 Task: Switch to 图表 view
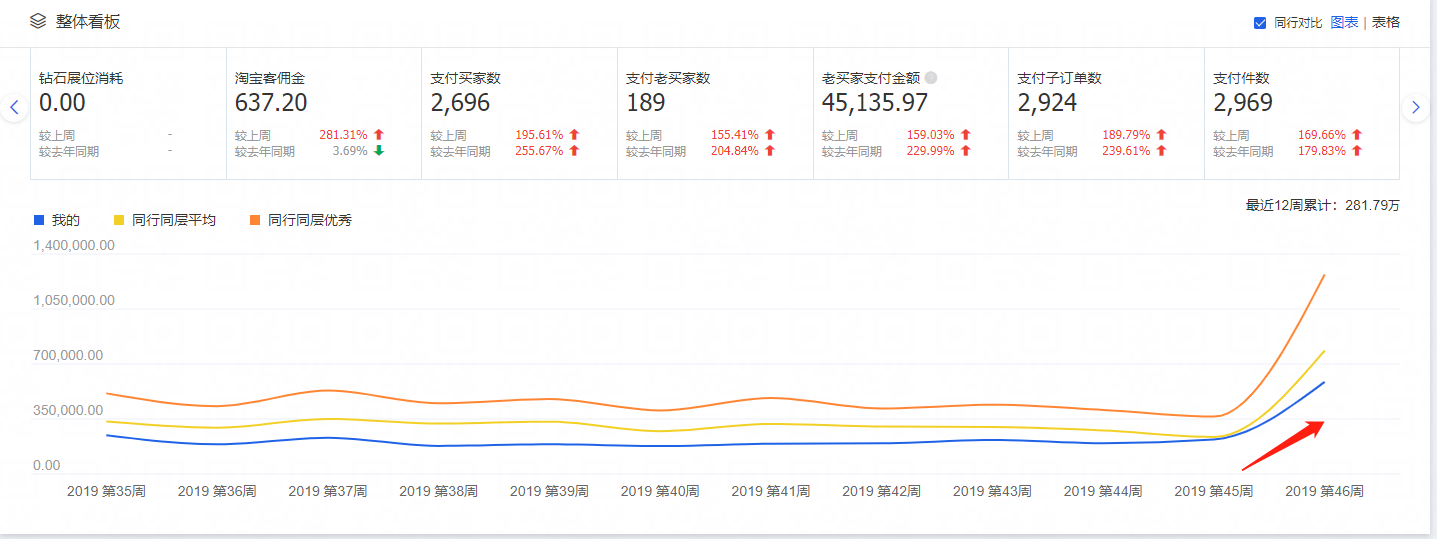[1344, 22]
